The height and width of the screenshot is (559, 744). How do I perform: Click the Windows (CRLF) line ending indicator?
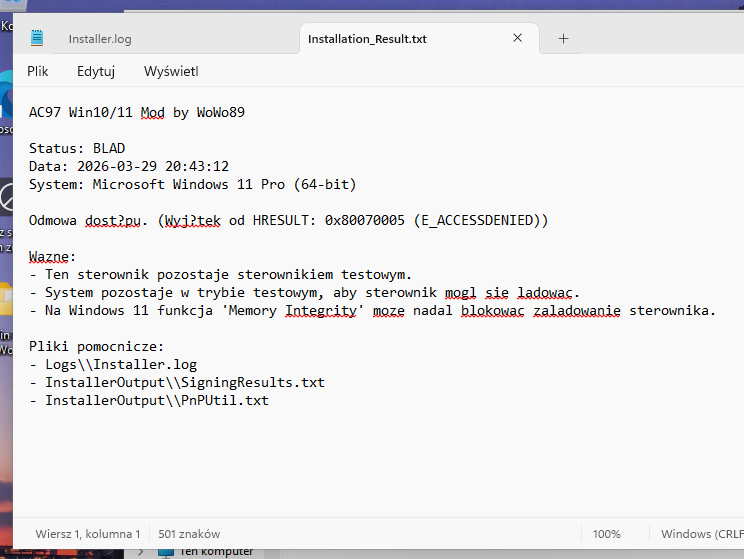pos(702,534)
